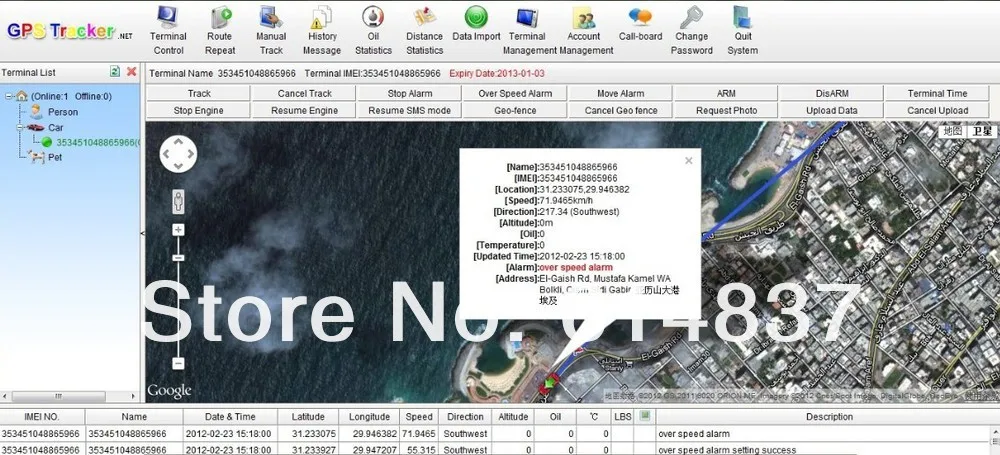Switch map to 地图 view
The image size is (1000, 455).
point(952,131)
